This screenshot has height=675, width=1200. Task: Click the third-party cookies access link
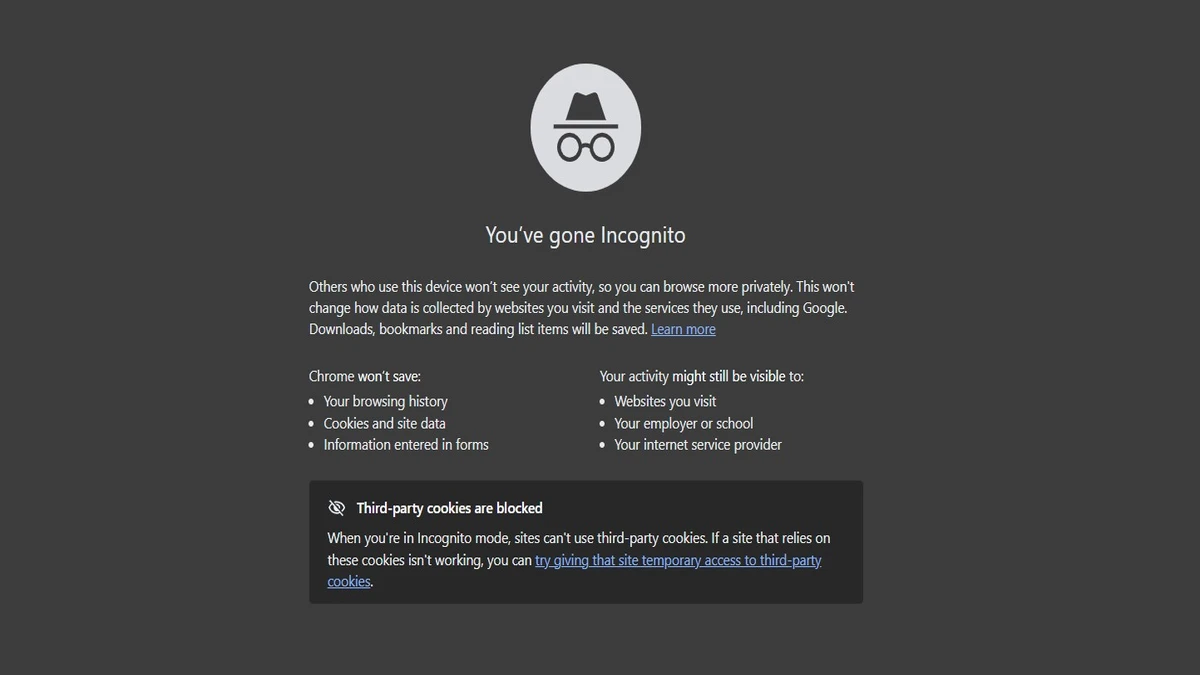(x=678, y=560)
